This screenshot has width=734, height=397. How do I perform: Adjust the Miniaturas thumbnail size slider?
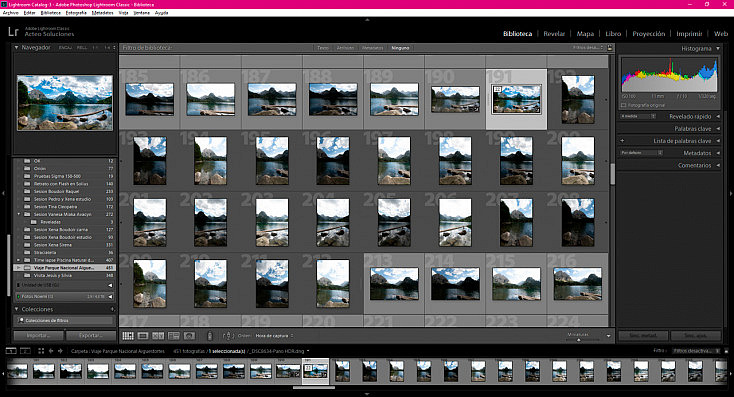(x=579, y=339)
